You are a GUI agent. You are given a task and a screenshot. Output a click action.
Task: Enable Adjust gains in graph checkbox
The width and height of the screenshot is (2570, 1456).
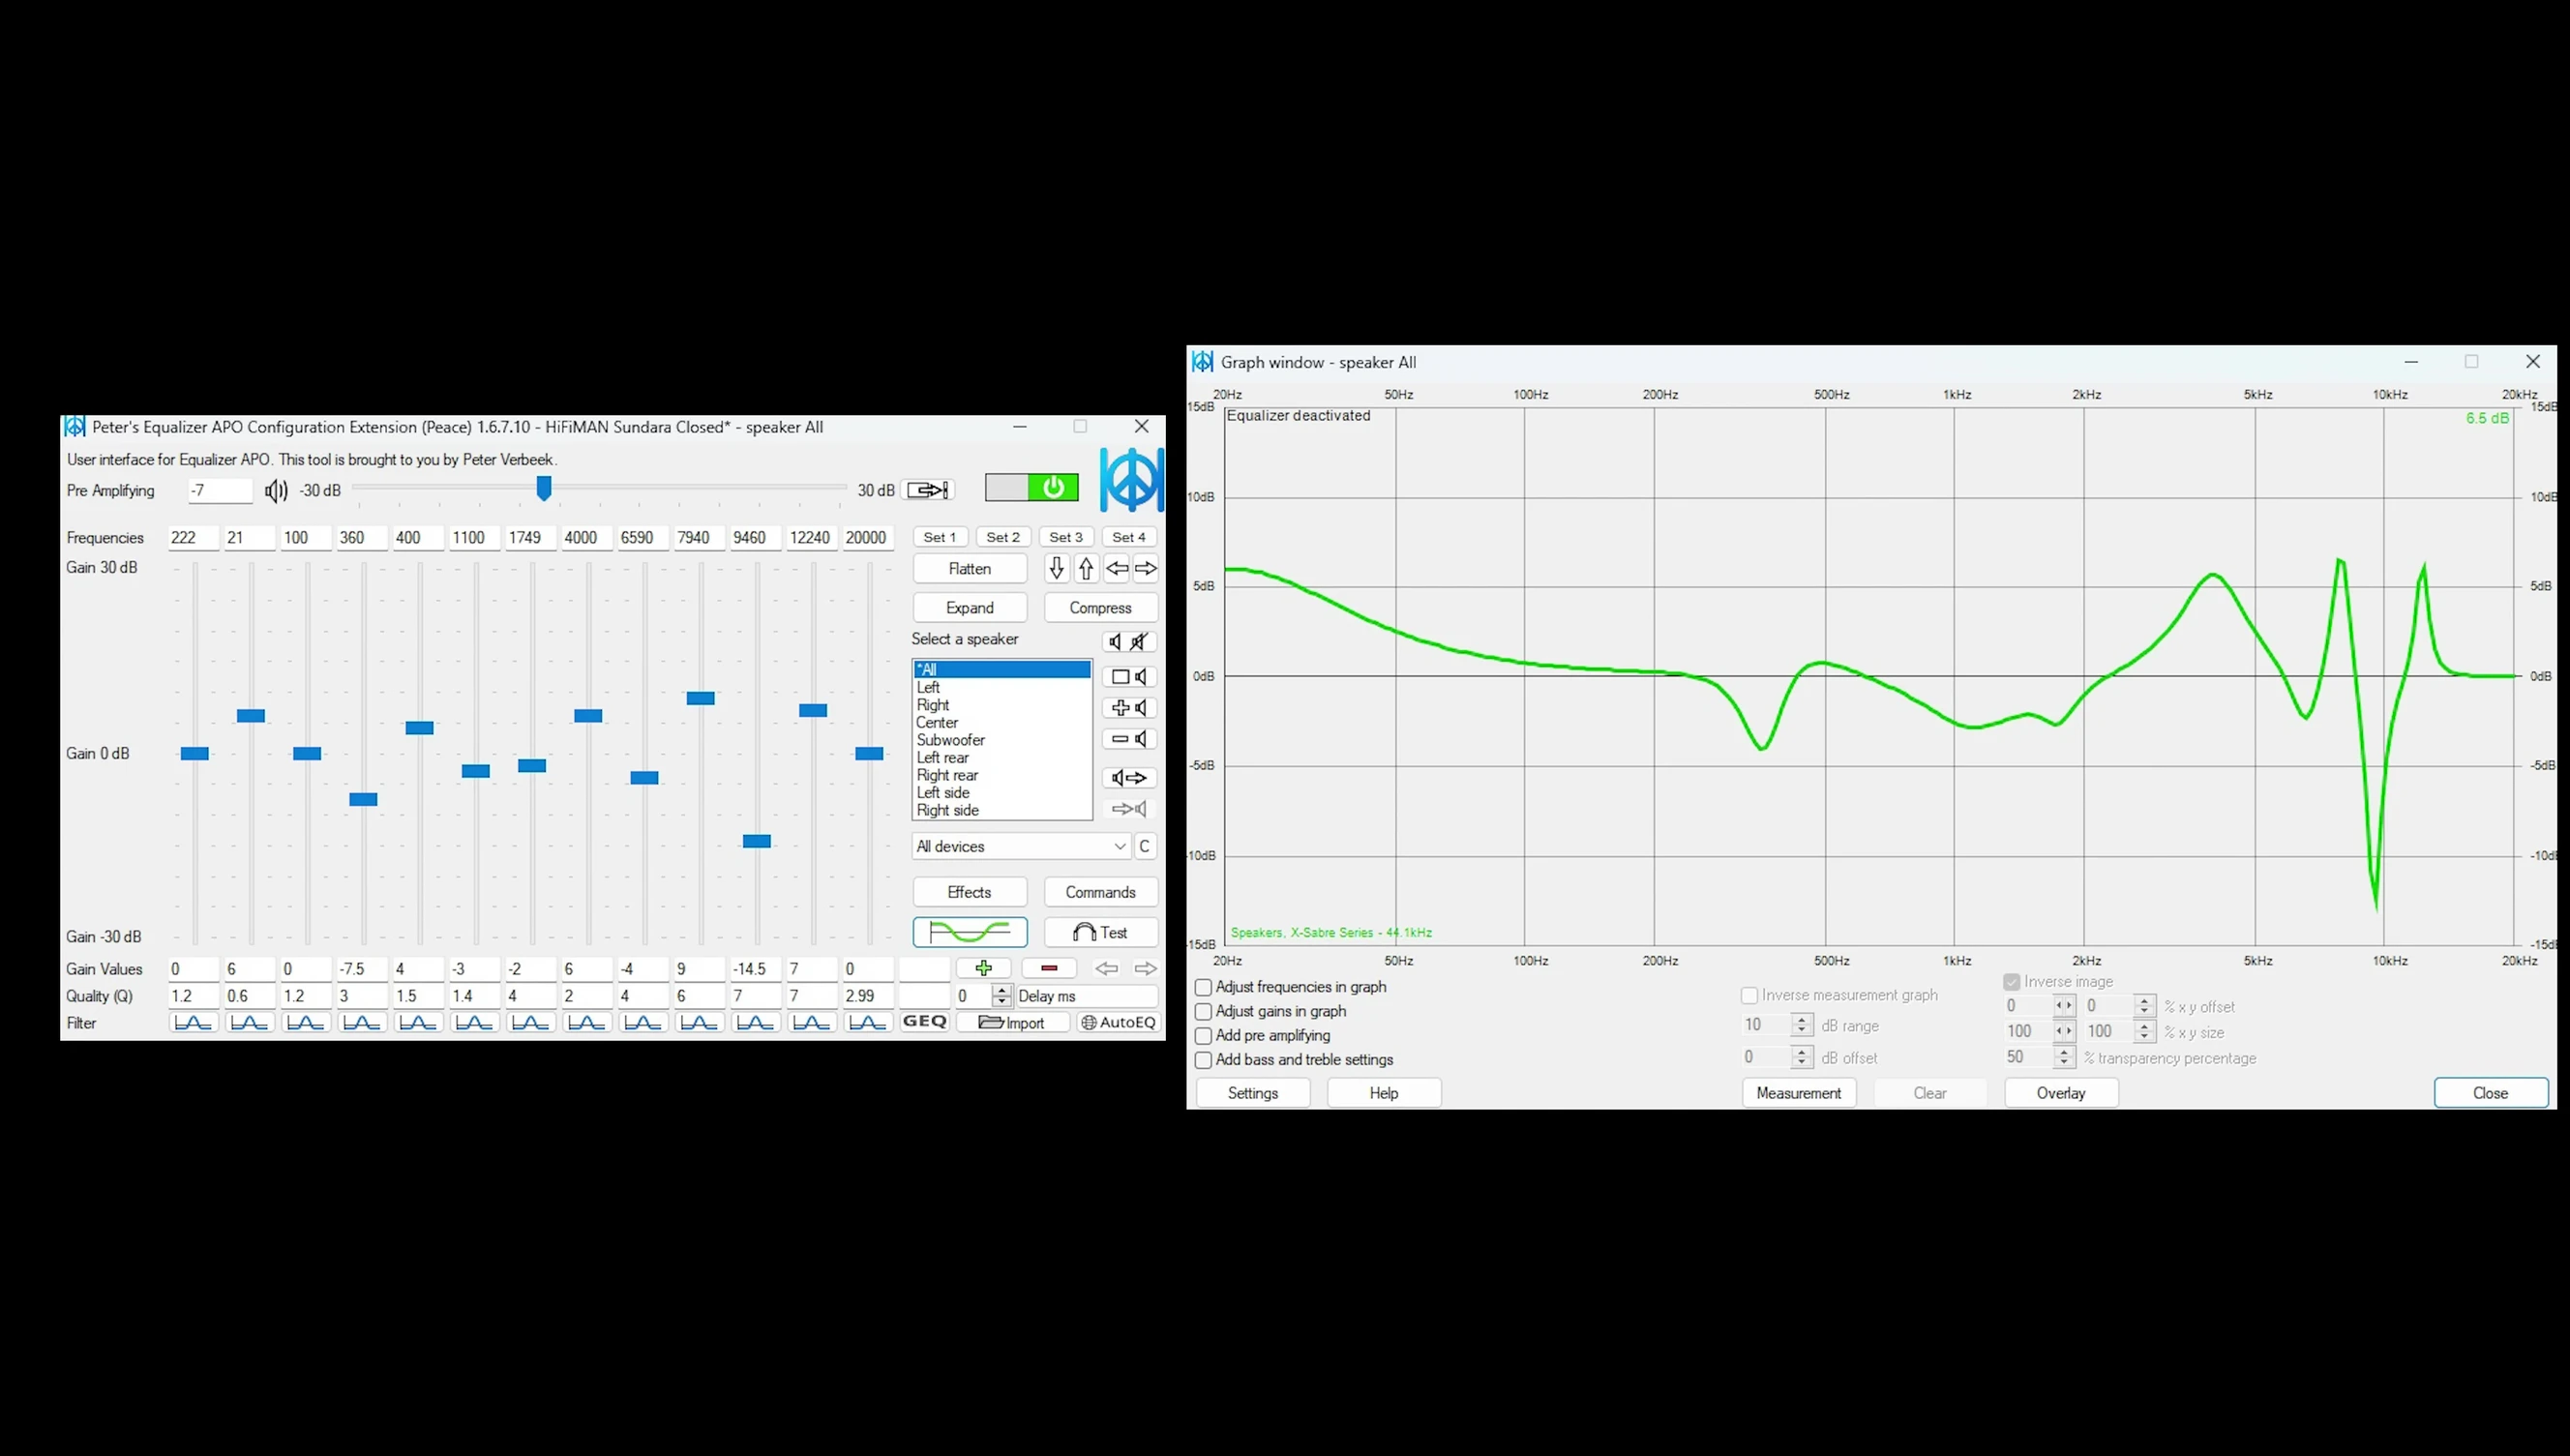pos(1203,1011)
